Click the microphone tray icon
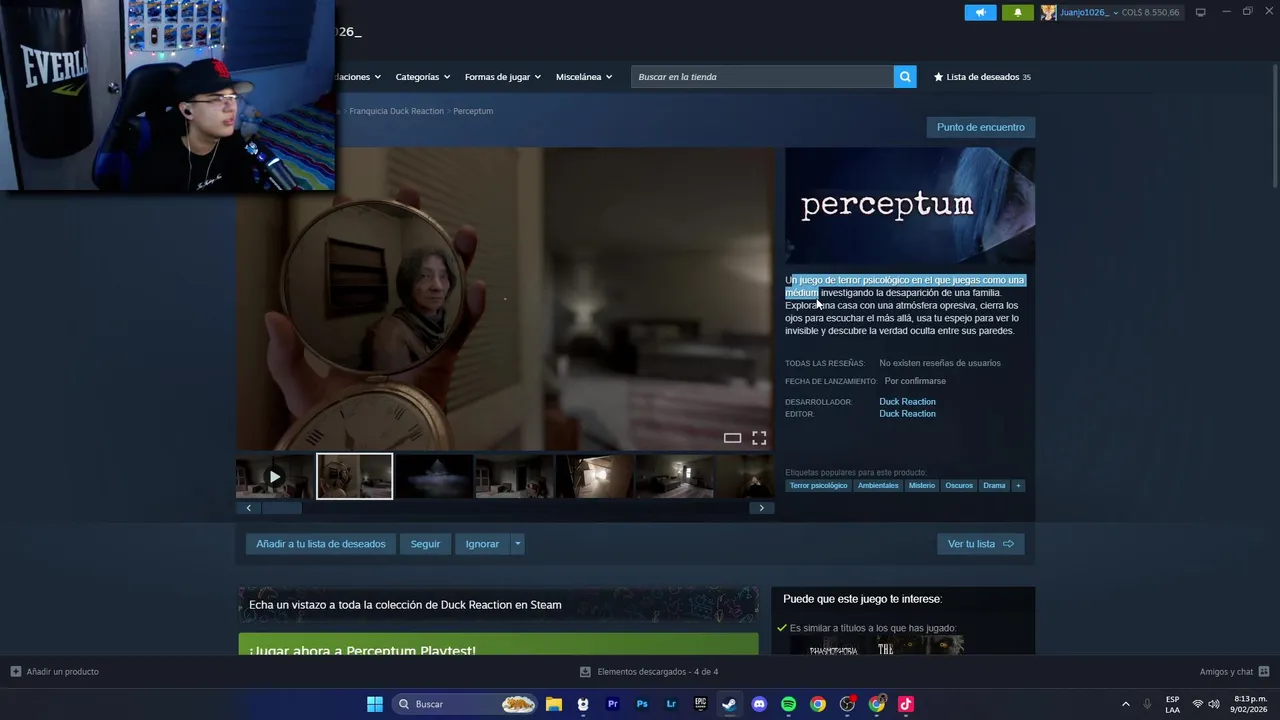 (x=1147, y=704)
